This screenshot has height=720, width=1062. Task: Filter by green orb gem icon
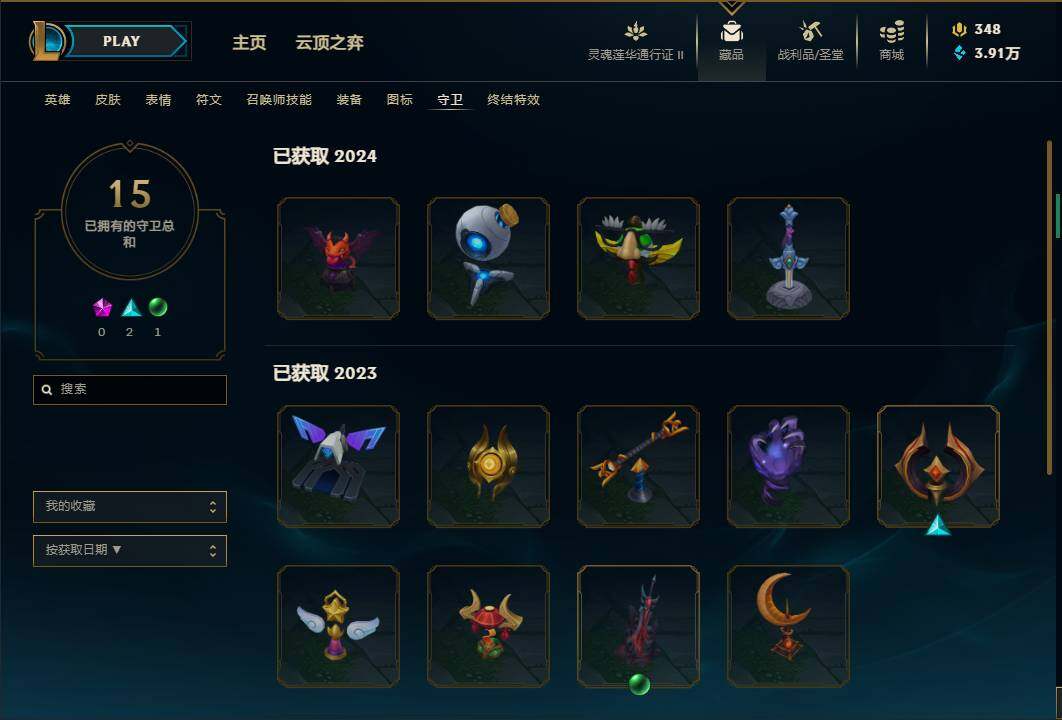click(x=158, y=308)
